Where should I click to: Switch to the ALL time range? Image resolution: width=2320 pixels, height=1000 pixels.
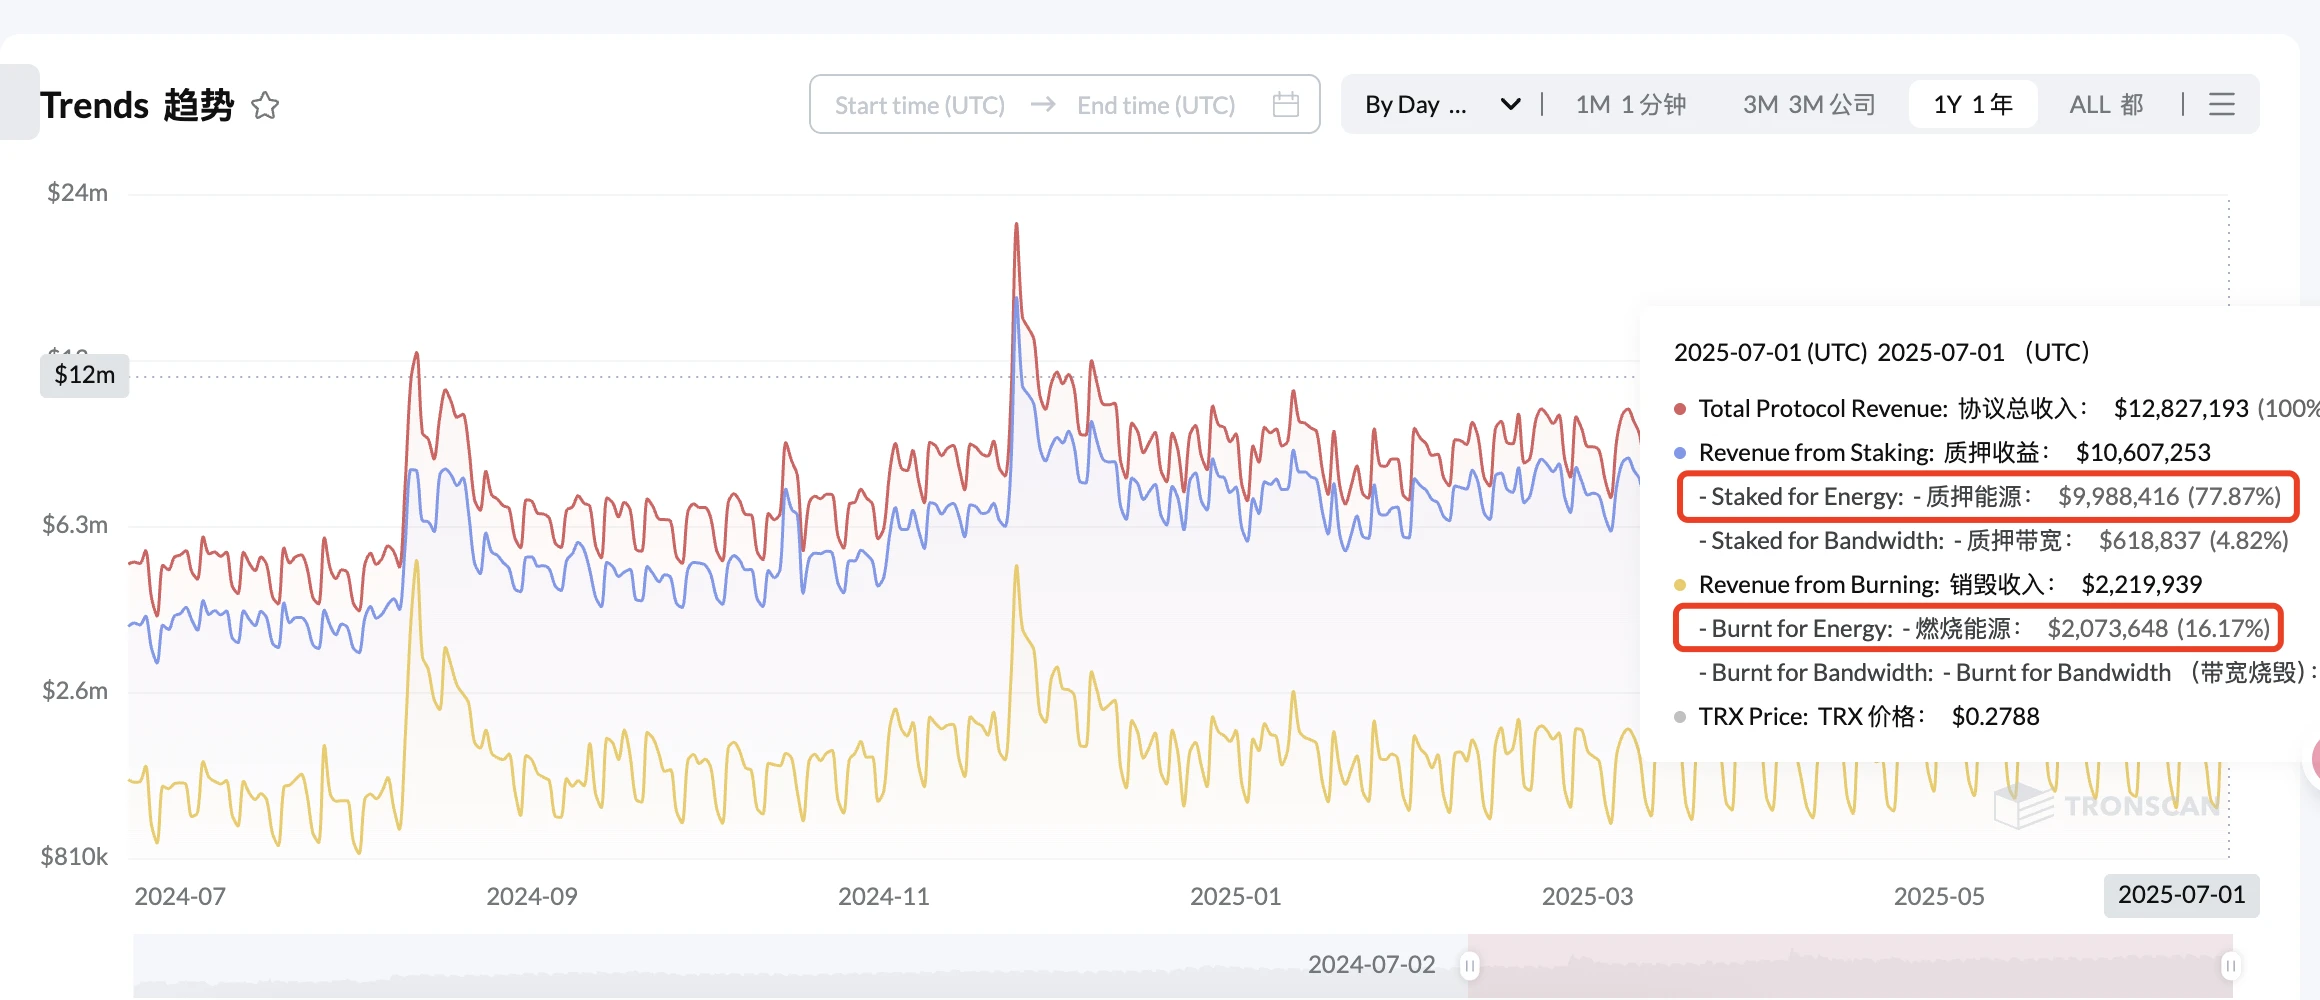[2106, 104]
